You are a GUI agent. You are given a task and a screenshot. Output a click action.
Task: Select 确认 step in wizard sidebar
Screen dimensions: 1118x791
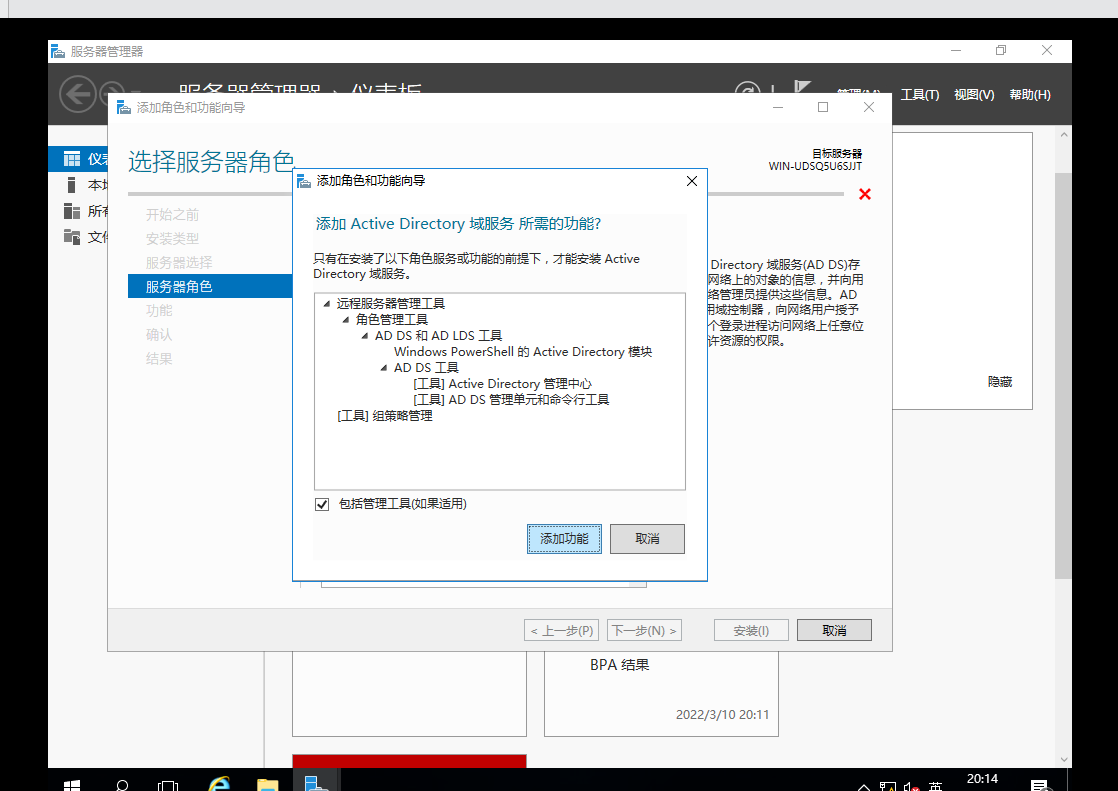159,335
